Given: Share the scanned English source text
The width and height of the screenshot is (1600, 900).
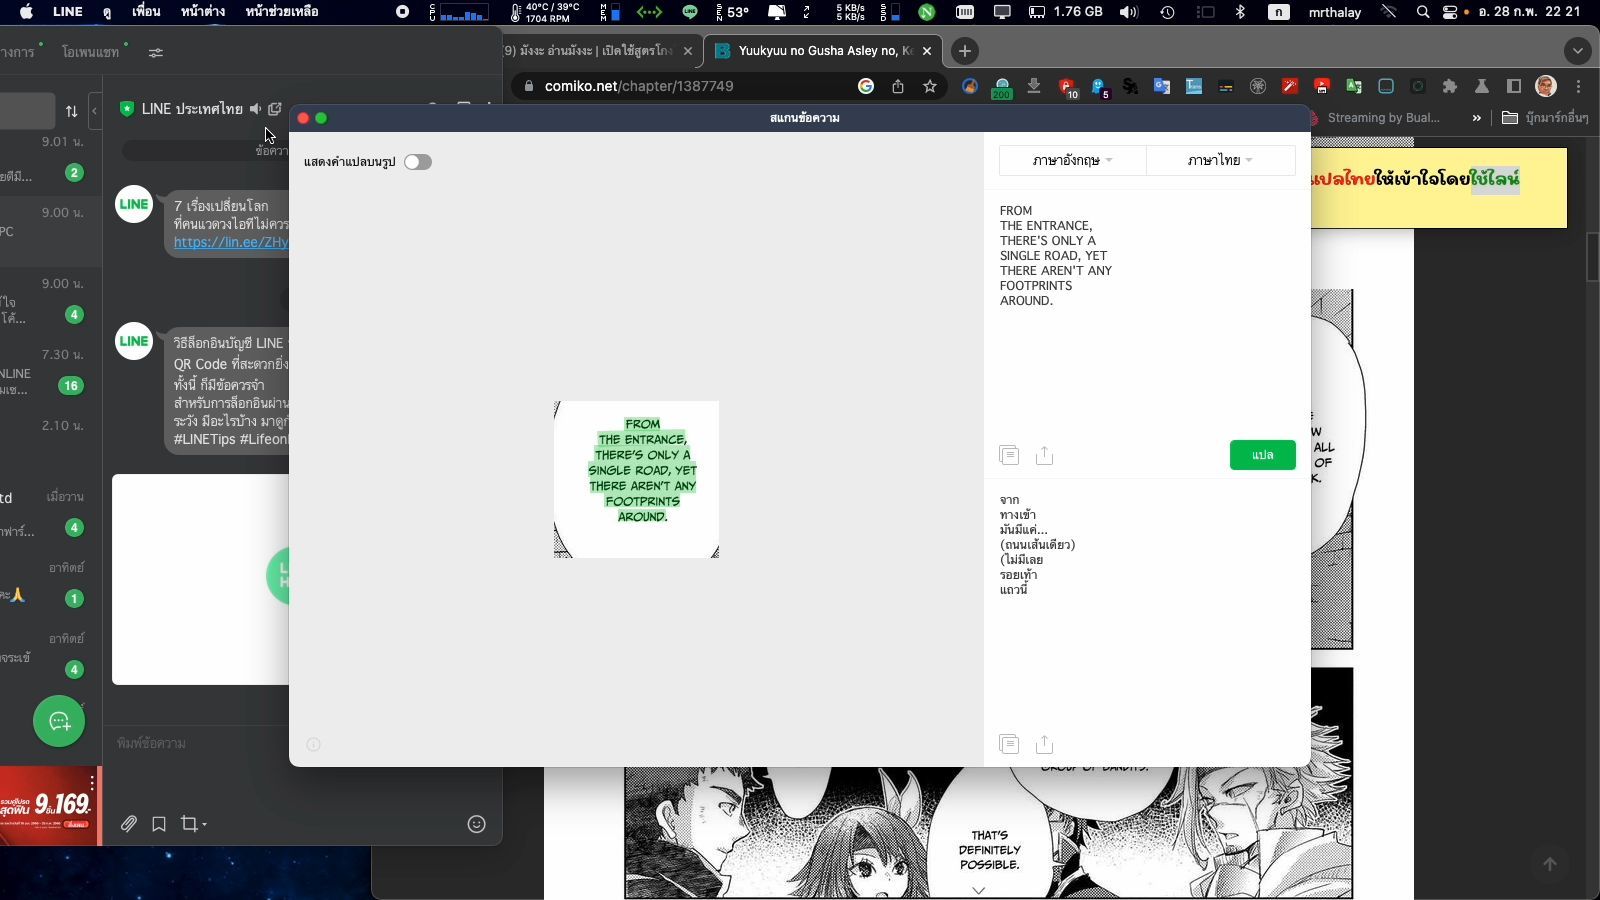Looking at the screenshot, I should click(1044, 455).
